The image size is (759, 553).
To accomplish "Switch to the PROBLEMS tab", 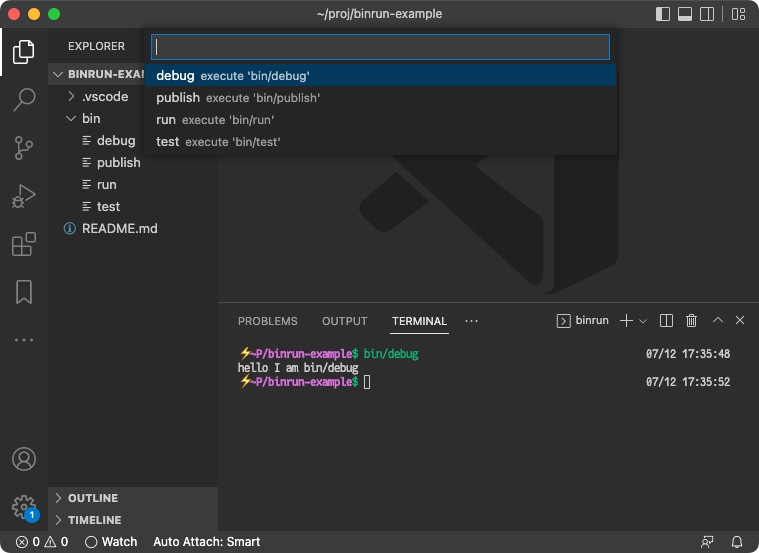I will [x=268, y=321].
